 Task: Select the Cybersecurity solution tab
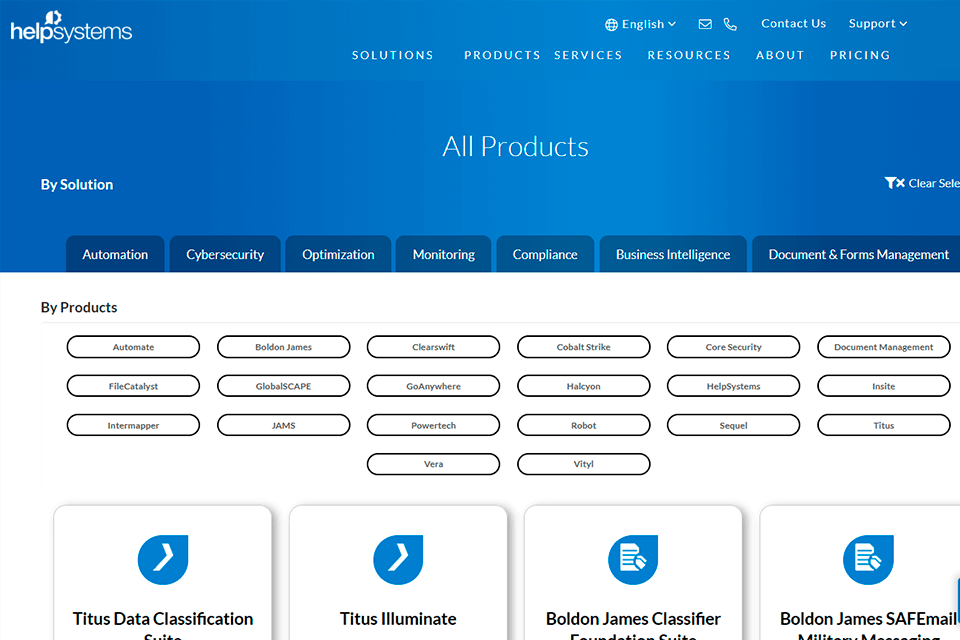[225, 254]
